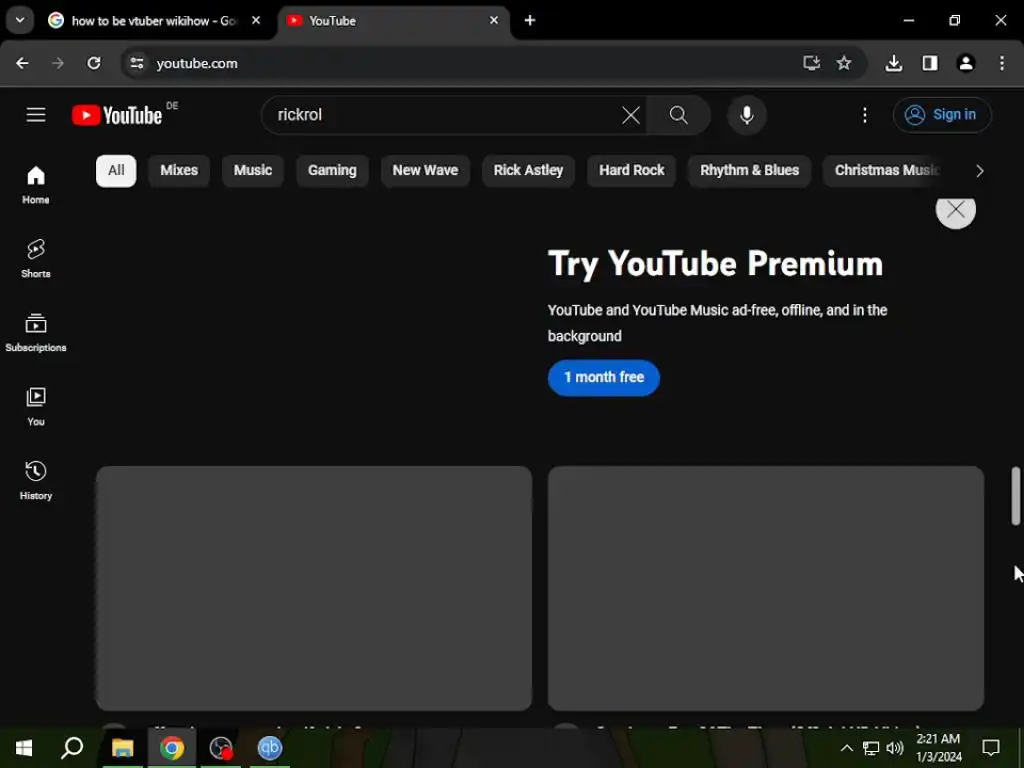The image size is (1024, 768).
Task: Select the All filter chip
Action: point(116,170)
